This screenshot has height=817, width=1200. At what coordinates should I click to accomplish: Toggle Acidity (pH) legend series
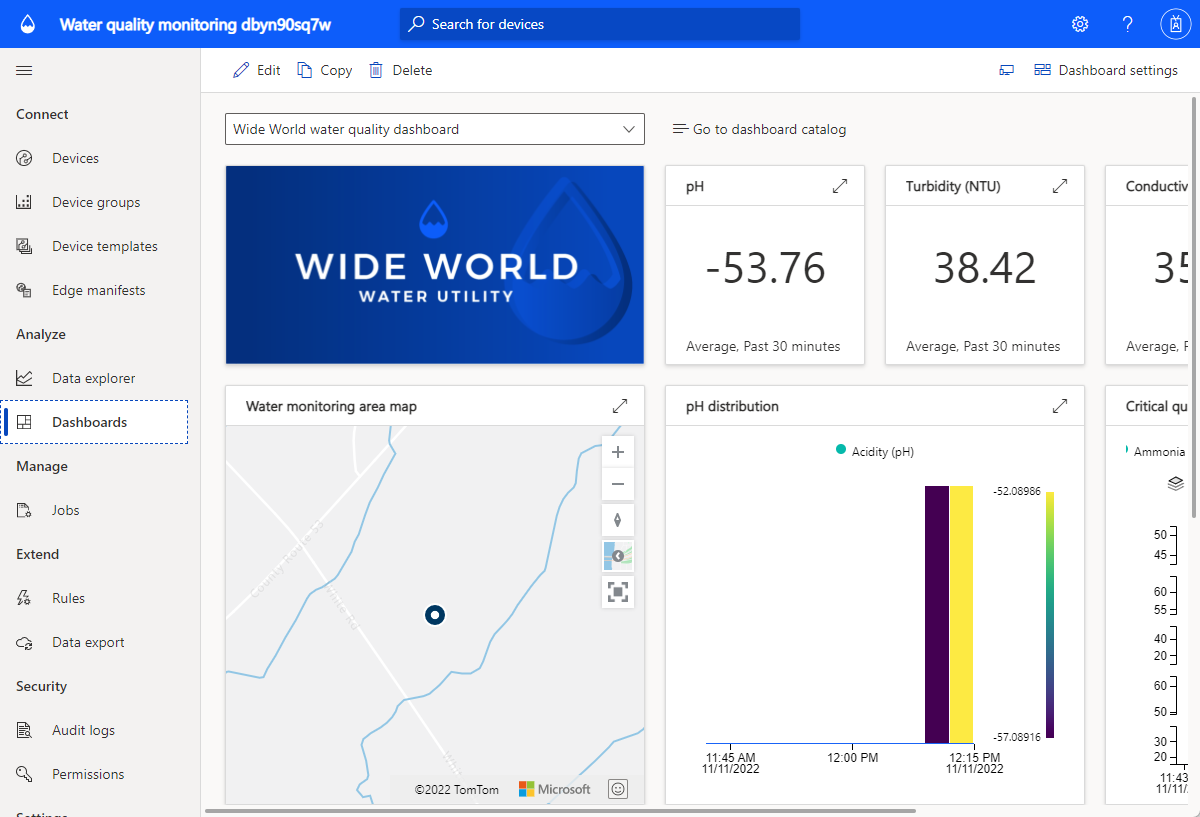875,451
